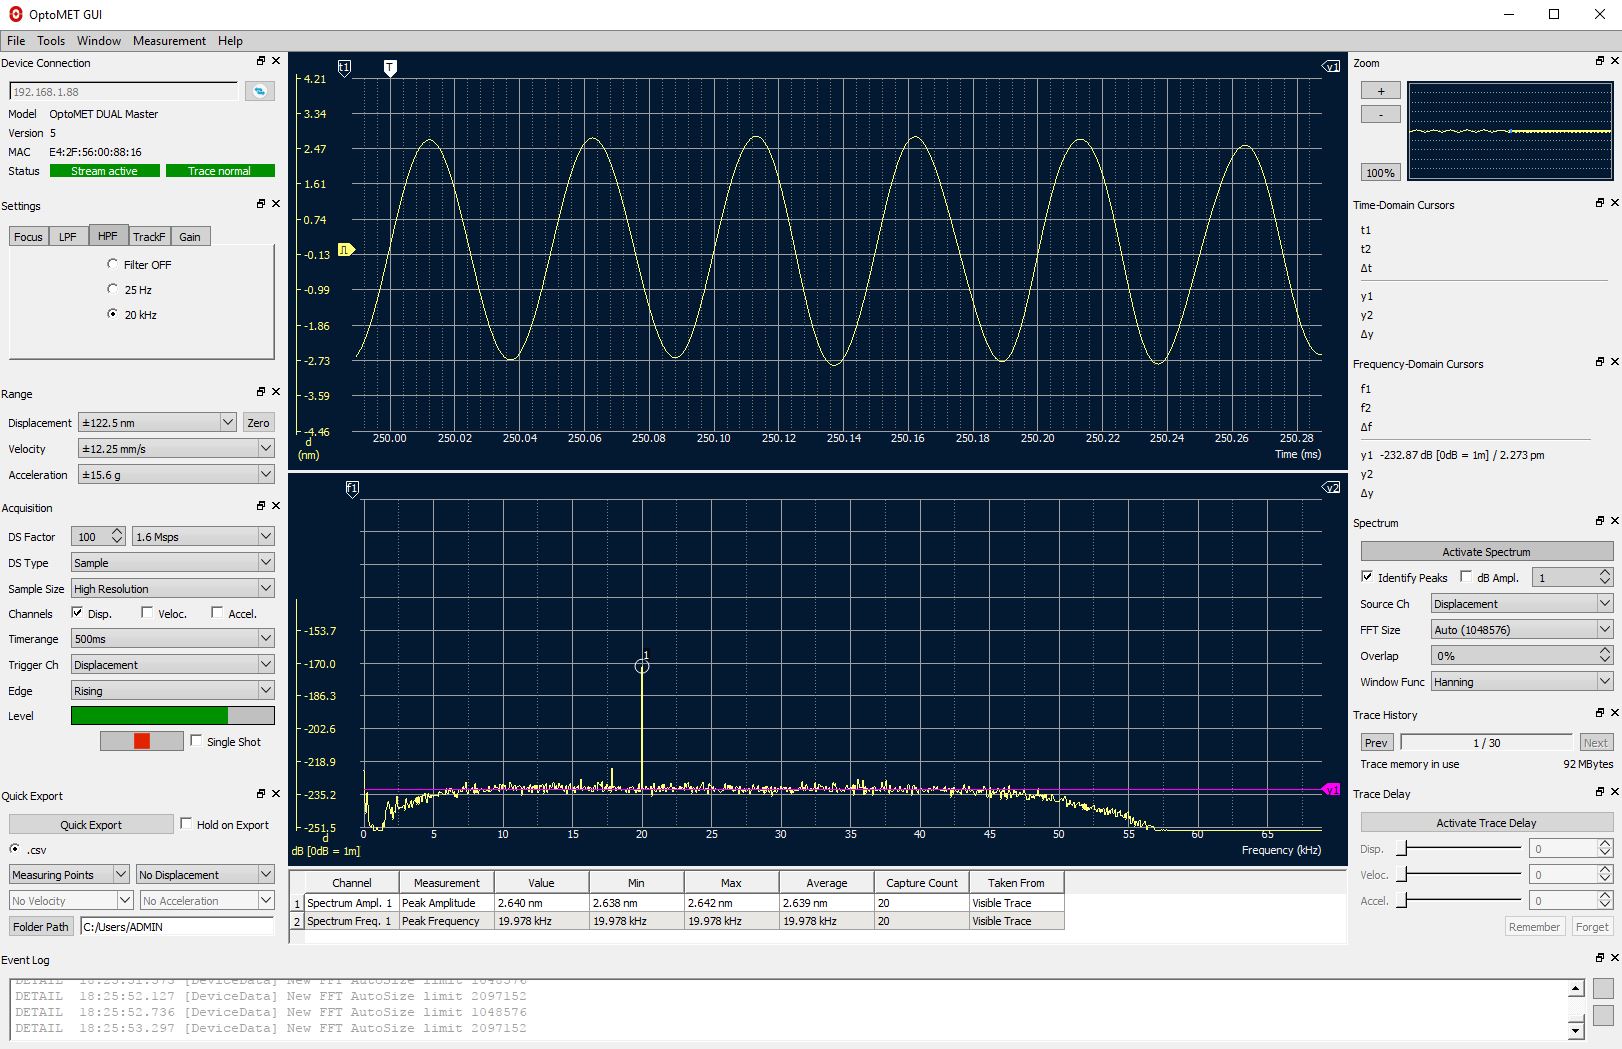
Task: Select the .csv export format radio
Action: coord(14,849)
